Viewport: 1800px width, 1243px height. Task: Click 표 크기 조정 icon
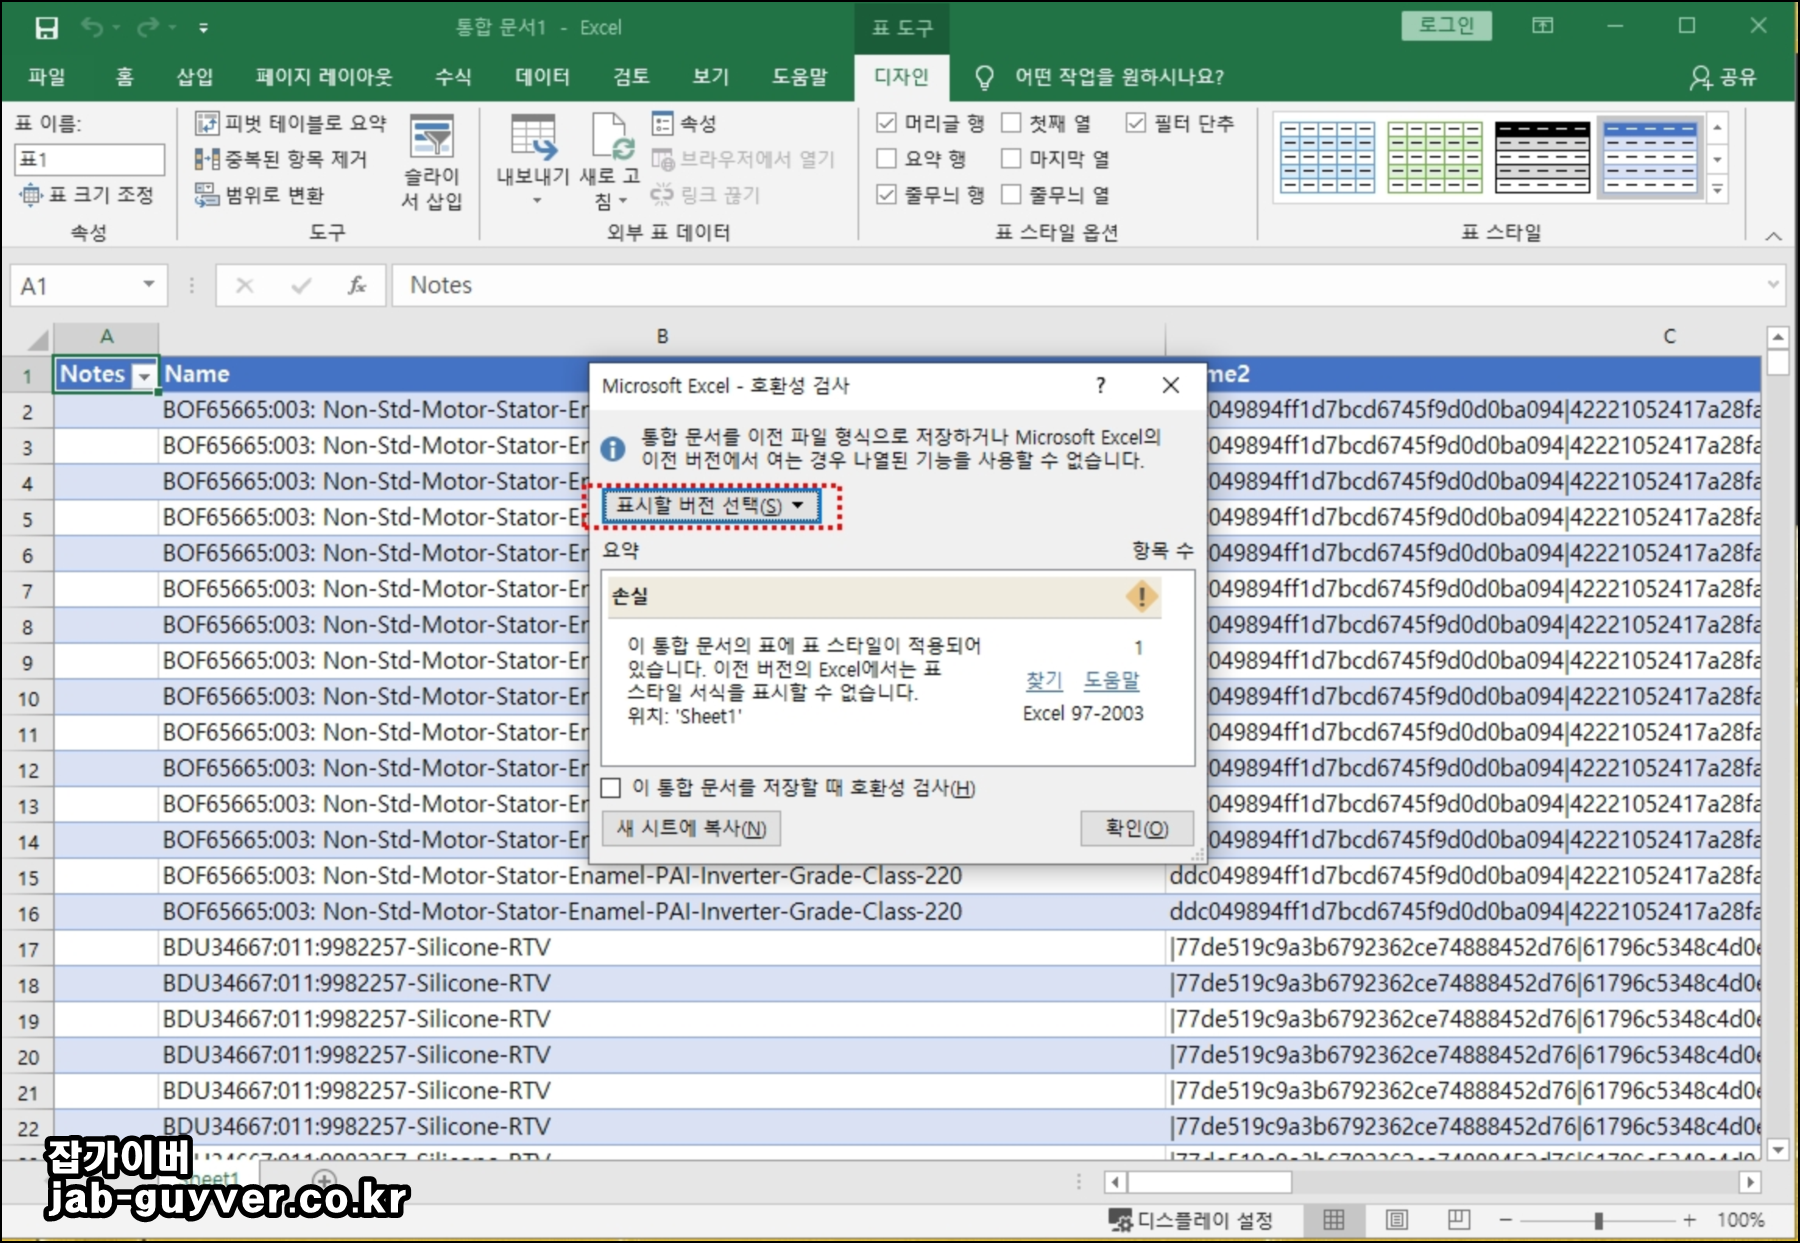pyautogui.click(x=31, y=194)
